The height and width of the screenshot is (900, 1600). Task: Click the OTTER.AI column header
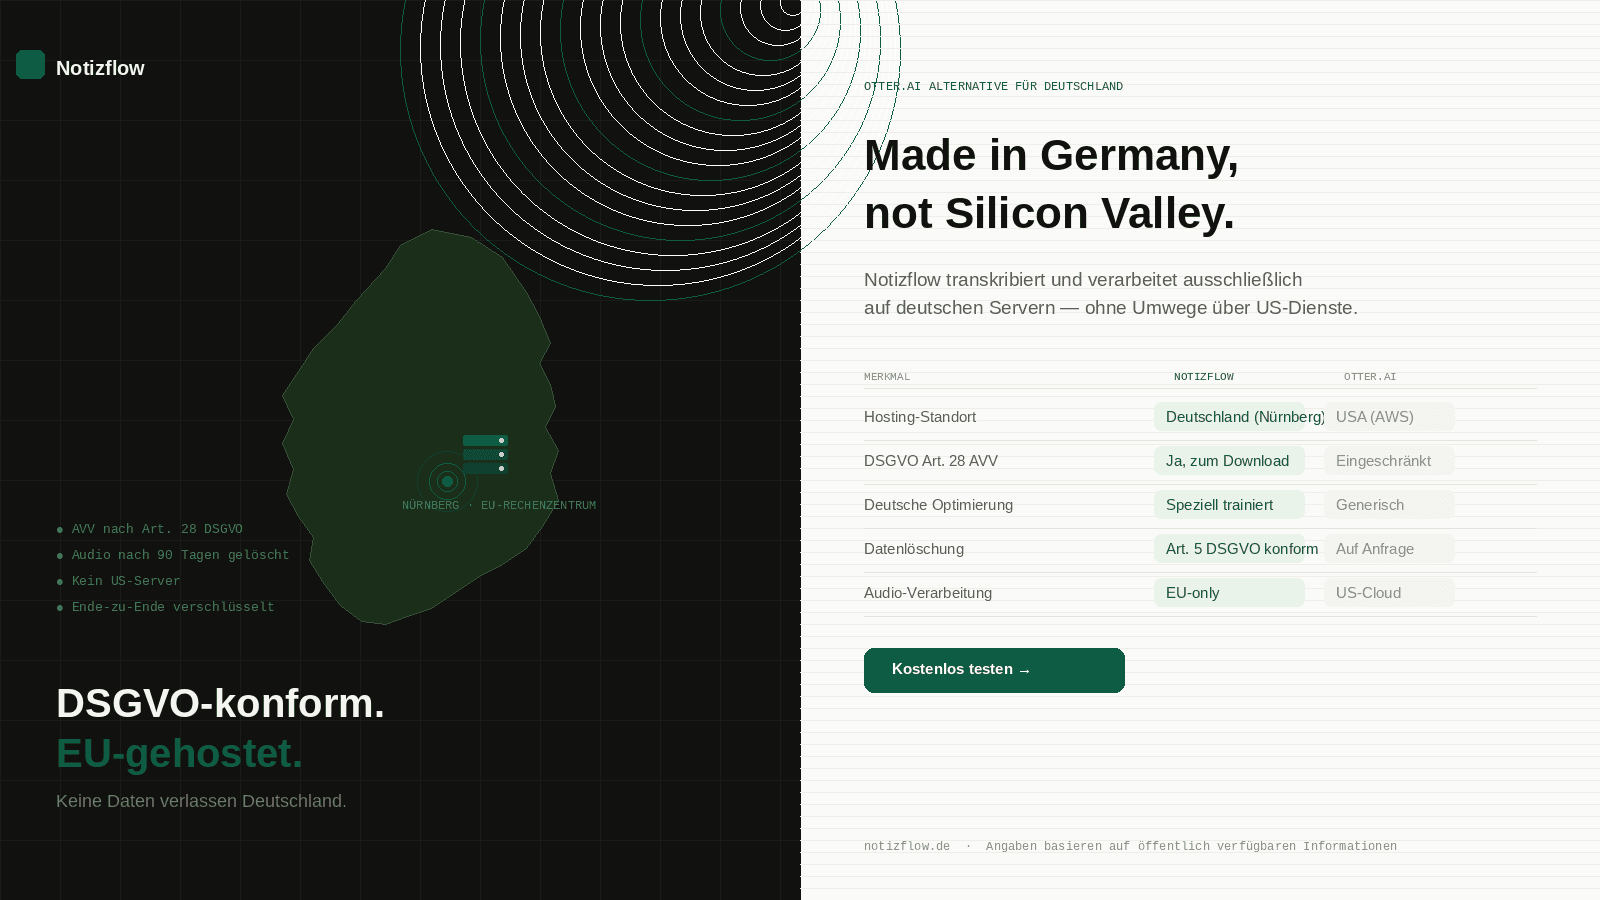tap(1370, 377)
